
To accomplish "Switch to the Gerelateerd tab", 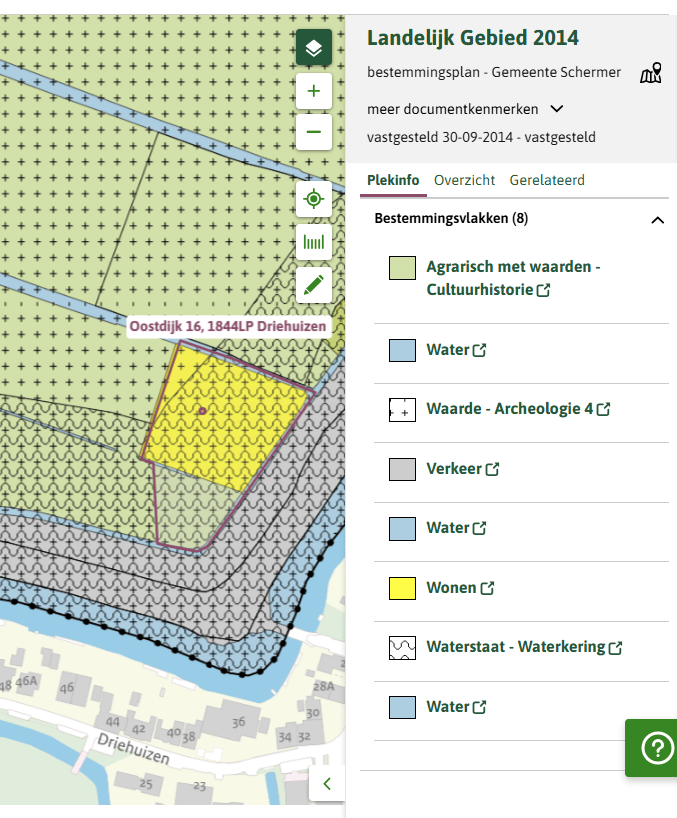I will [x=547, y=181].
